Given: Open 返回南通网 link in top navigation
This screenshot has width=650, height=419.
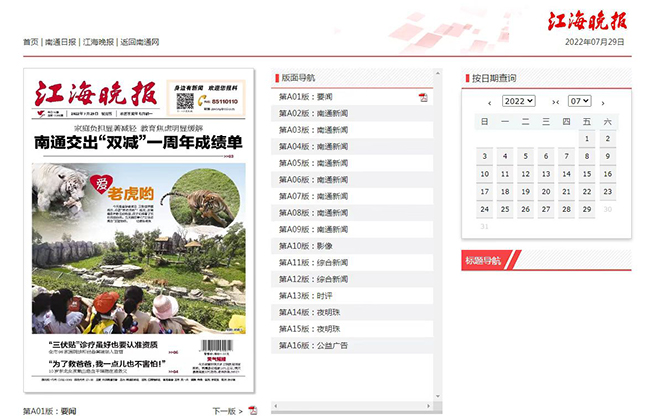Looking at the screenshot, I should click(x=139, y=42).
